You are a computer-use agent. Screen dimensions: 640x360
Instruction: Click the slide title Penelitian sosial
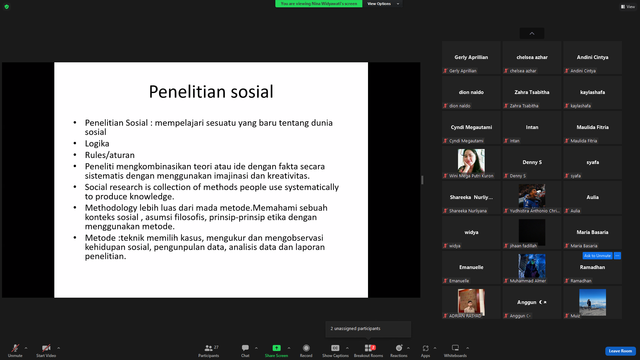point(211,92)
